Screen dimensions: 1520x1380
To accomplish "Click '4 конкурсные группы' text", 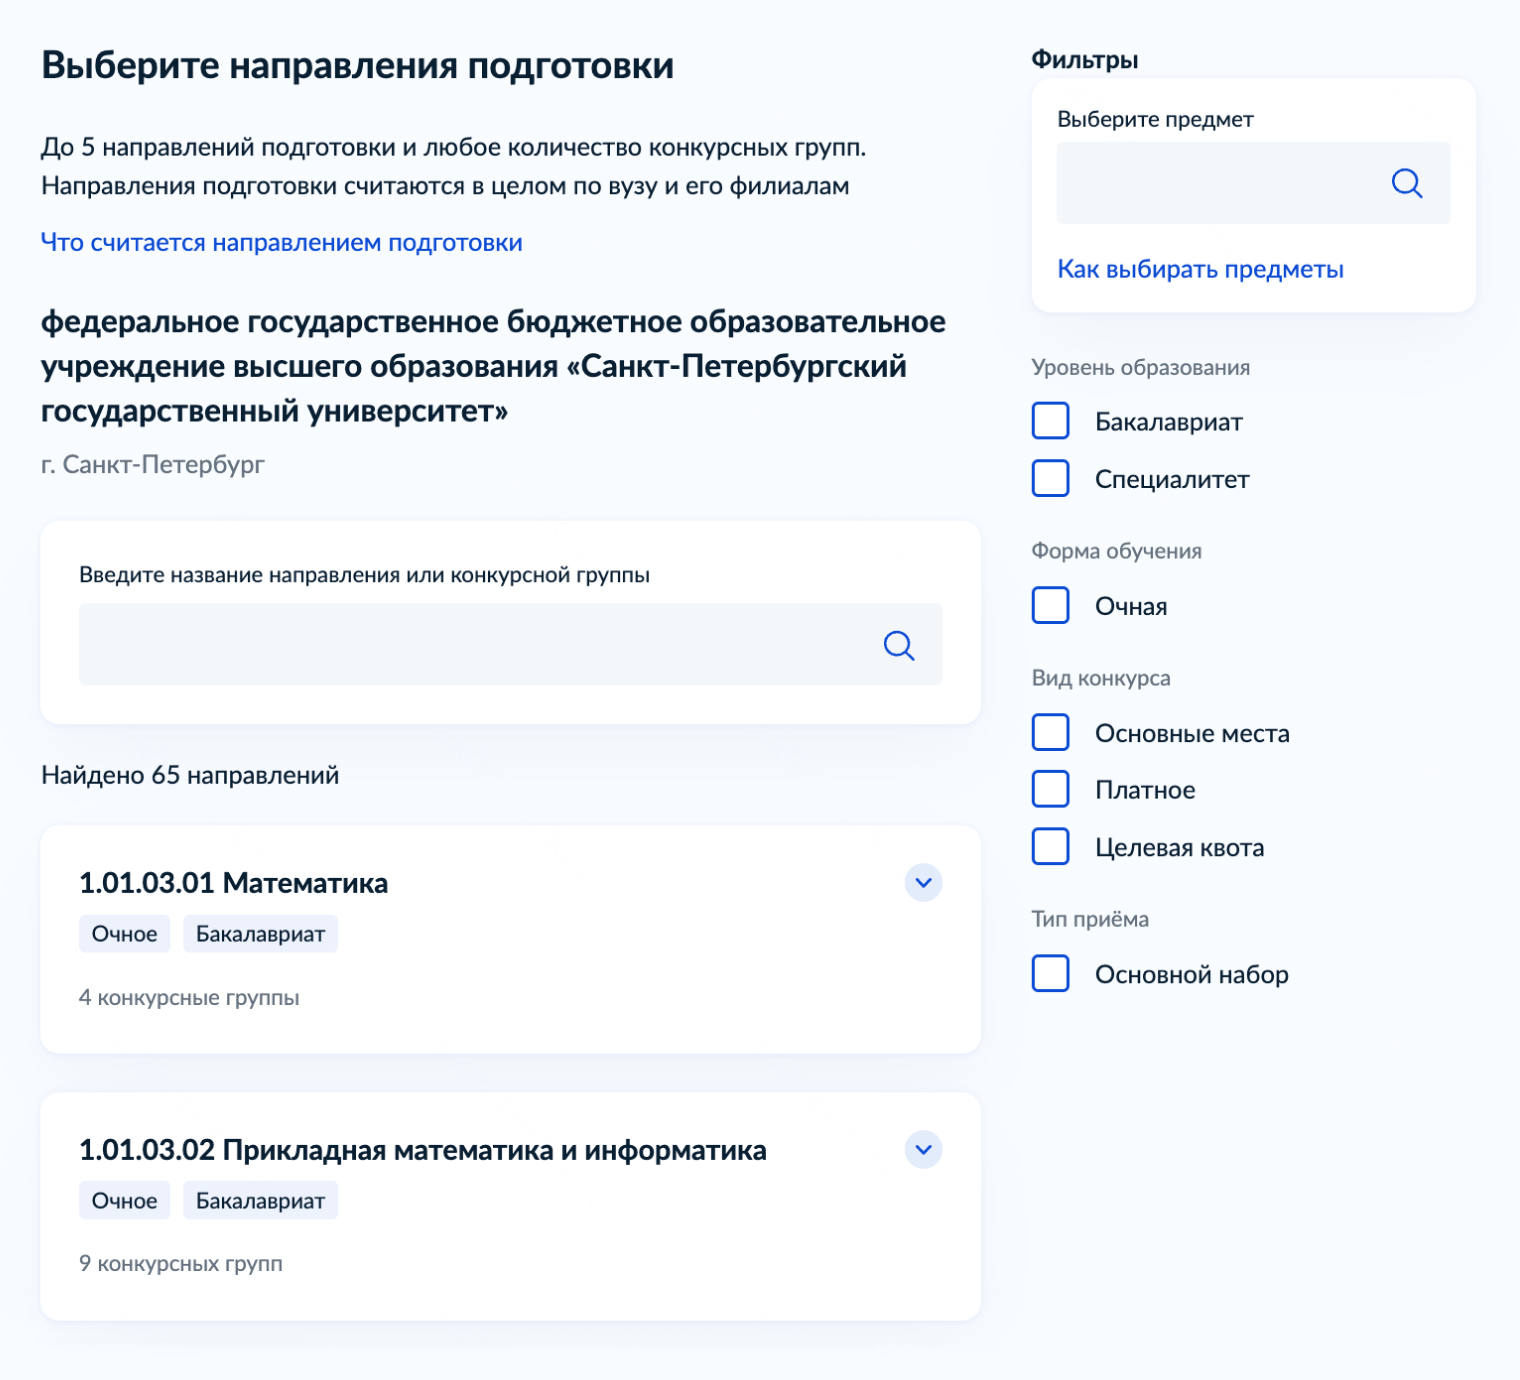I will tap(189, 997).
